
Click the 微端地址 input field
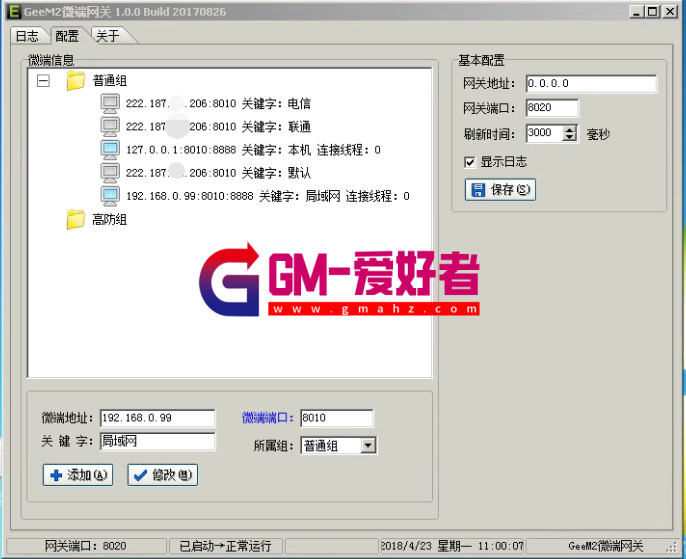158,418
